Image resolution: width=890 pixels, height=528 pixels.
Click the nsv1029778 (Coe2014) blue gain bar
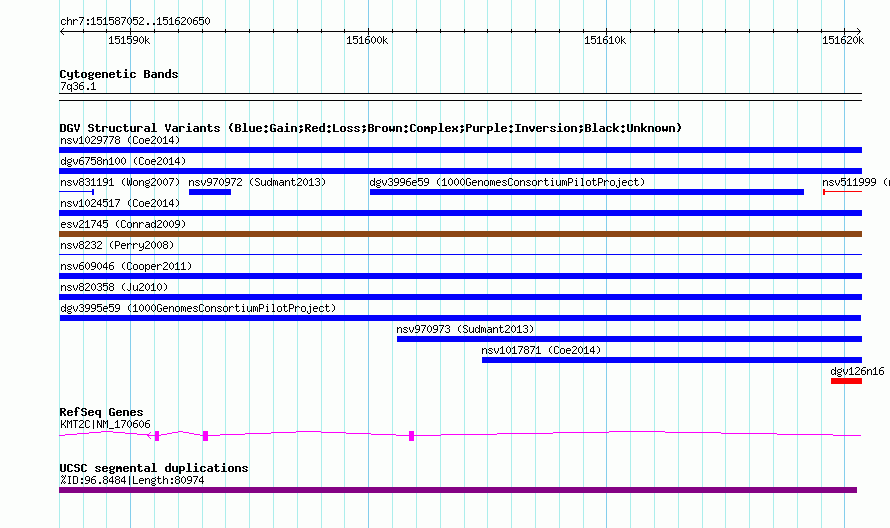coord(460,150)
